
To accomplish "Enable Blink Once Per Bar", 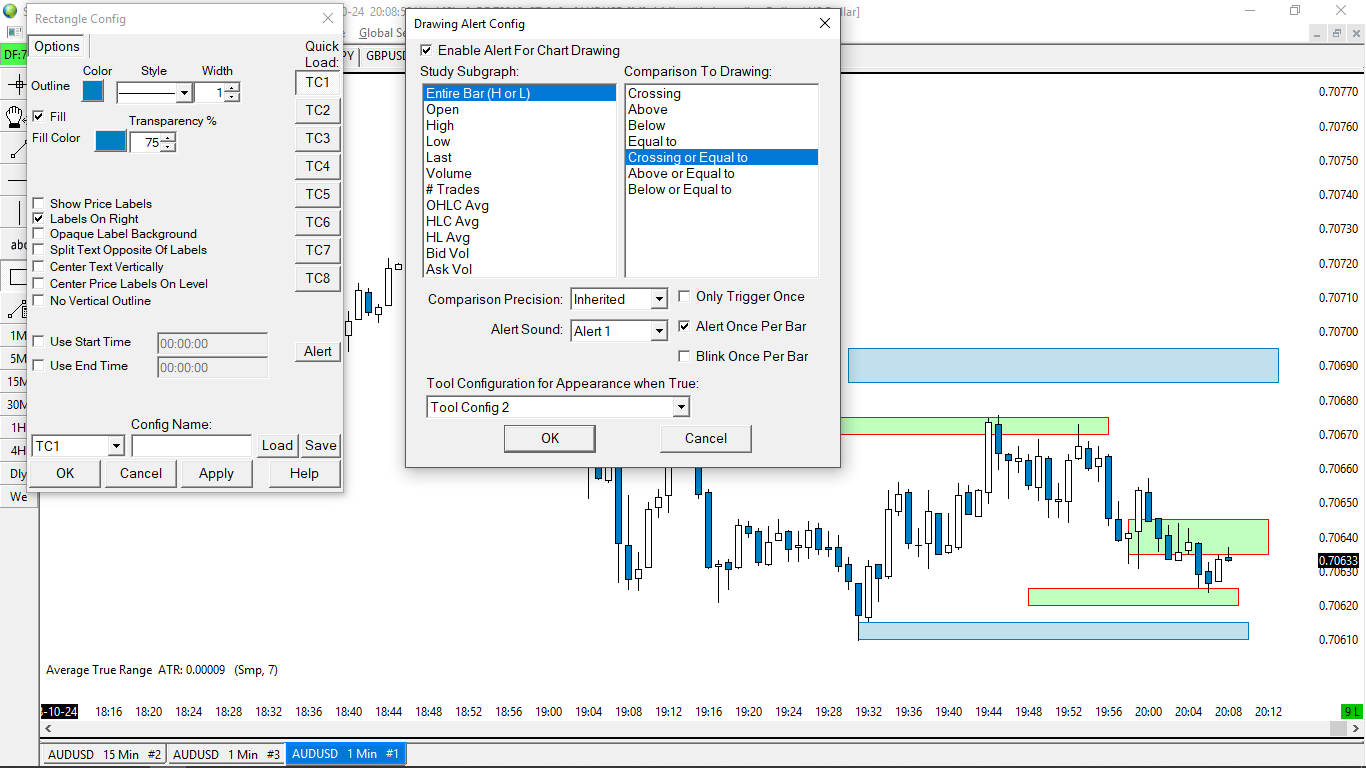I will click(685, 357).
